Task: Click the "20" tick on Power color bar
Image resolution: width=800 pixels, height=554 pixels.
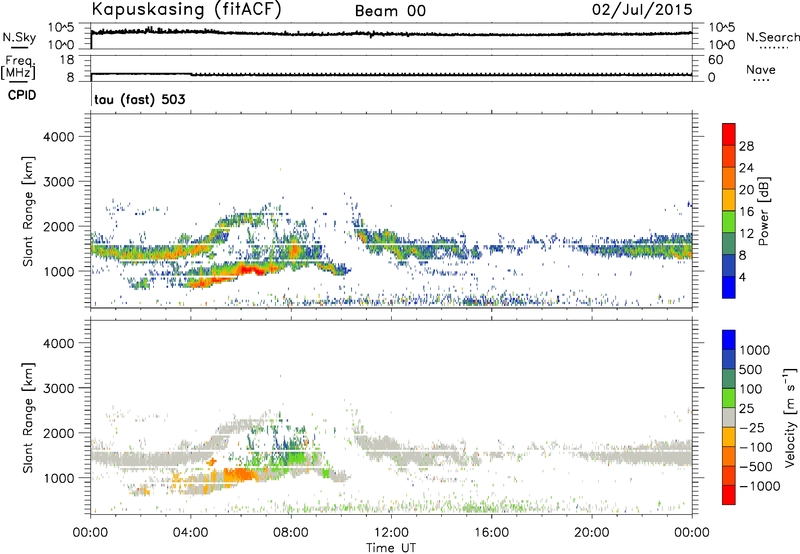Action: click(x=746, y=190)
